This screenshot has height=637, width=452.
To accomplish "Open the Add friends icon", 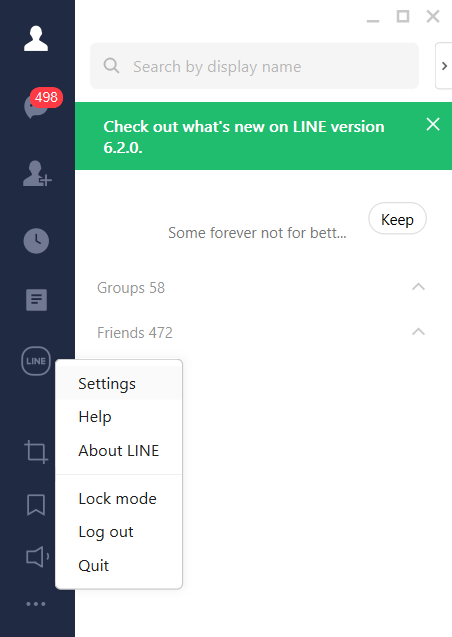I will coord(37,173).
